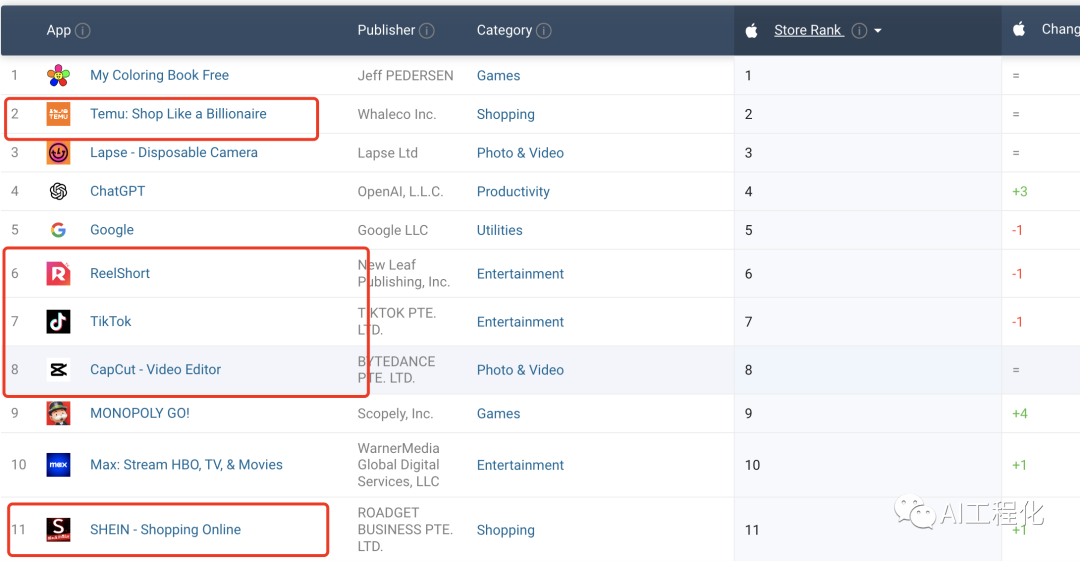This screenshot has height=561, width=1080.
Task: Open the Google app link
Action: click(x=112, y=230)
